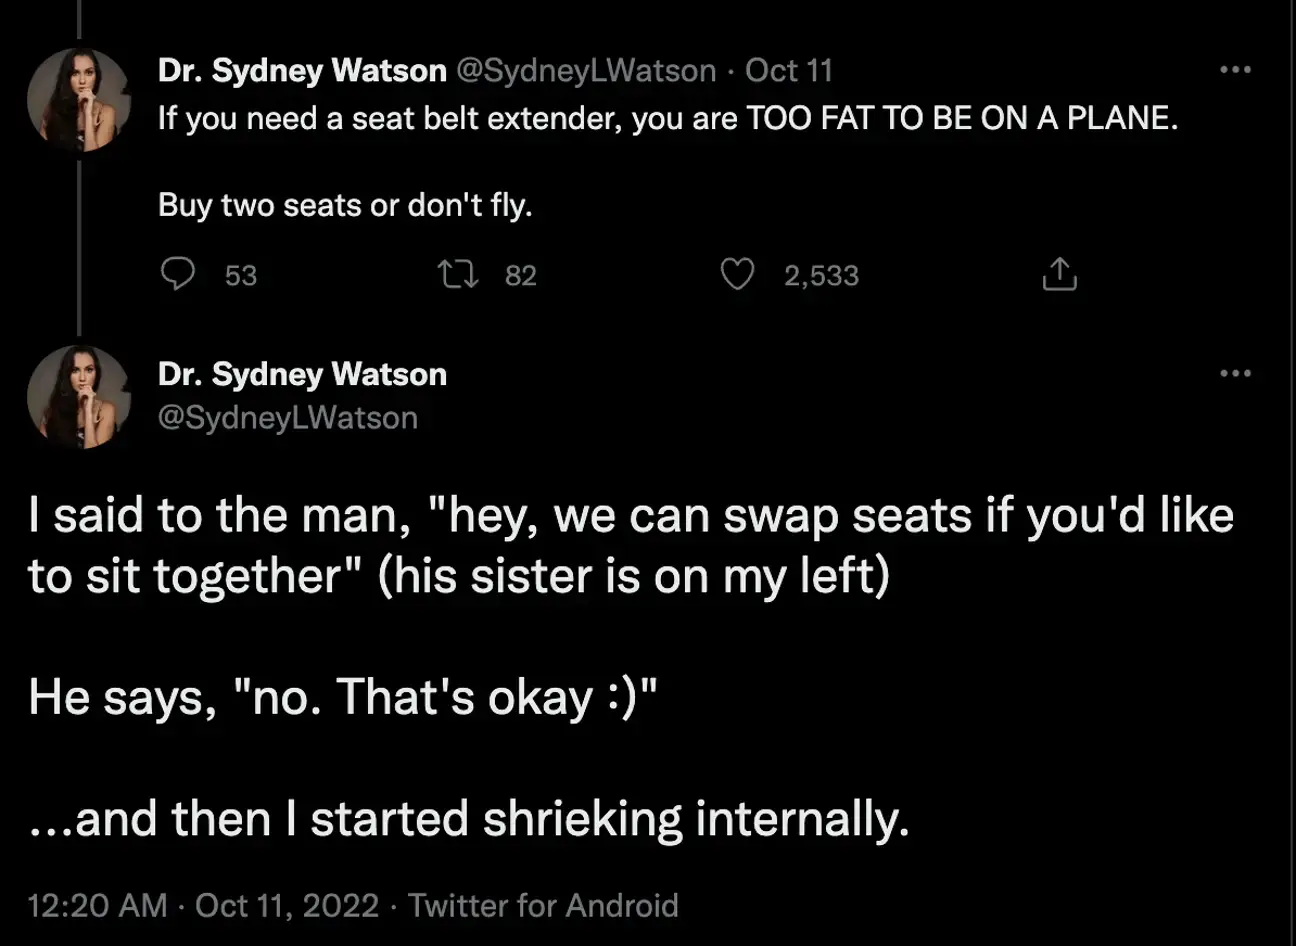
Task: Open the @SydneyLWatson handle on the second tweet
Action: tap(285, 417)
